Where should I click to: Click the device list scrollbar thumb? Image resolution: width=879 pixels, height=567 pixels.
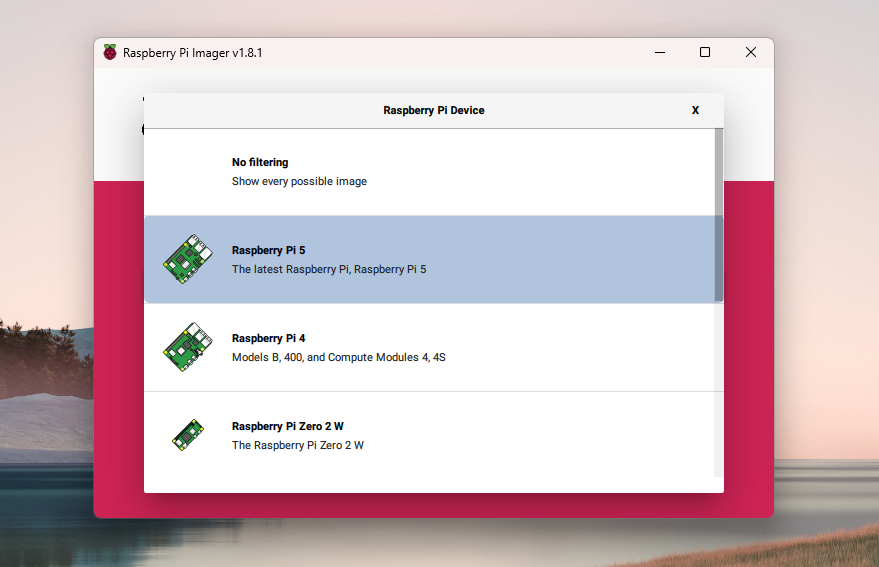tap(719, 215)
